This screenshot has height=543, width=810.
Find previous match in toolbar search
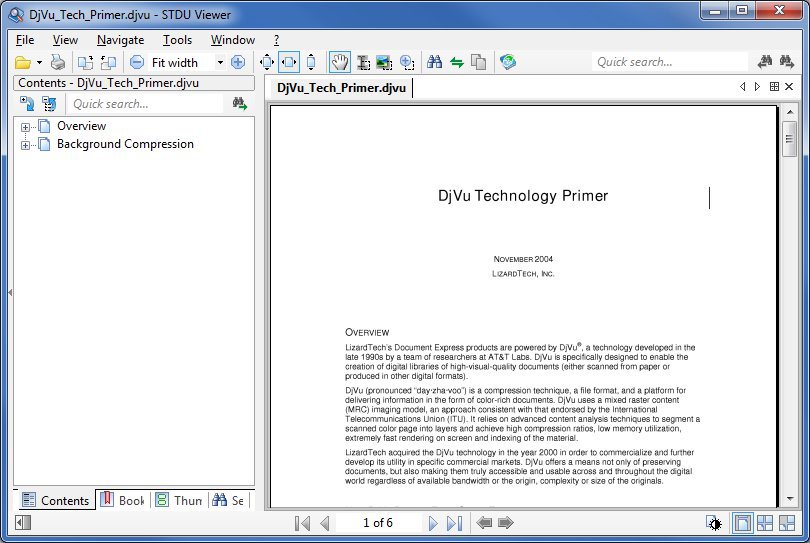click(x=765, y=62)
